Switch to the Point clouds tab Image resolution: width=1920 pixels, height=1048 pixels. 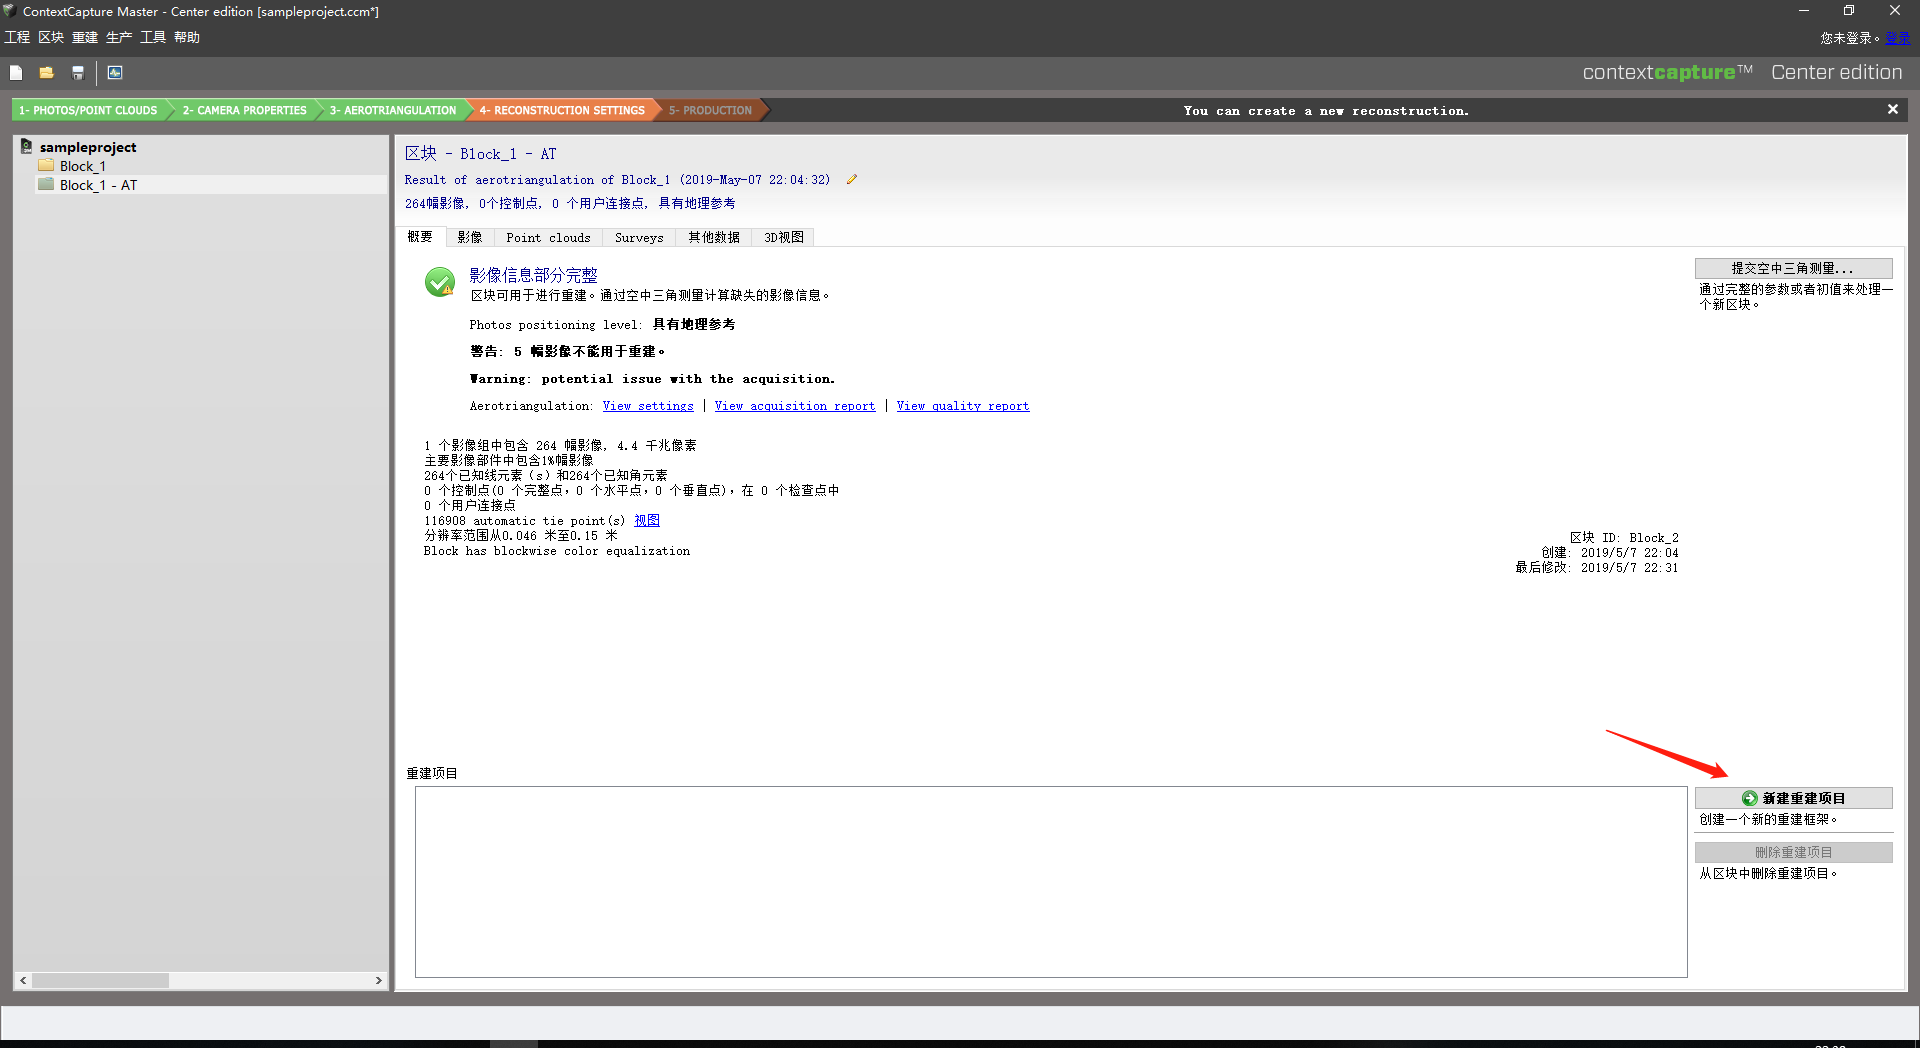click(548, 237)
